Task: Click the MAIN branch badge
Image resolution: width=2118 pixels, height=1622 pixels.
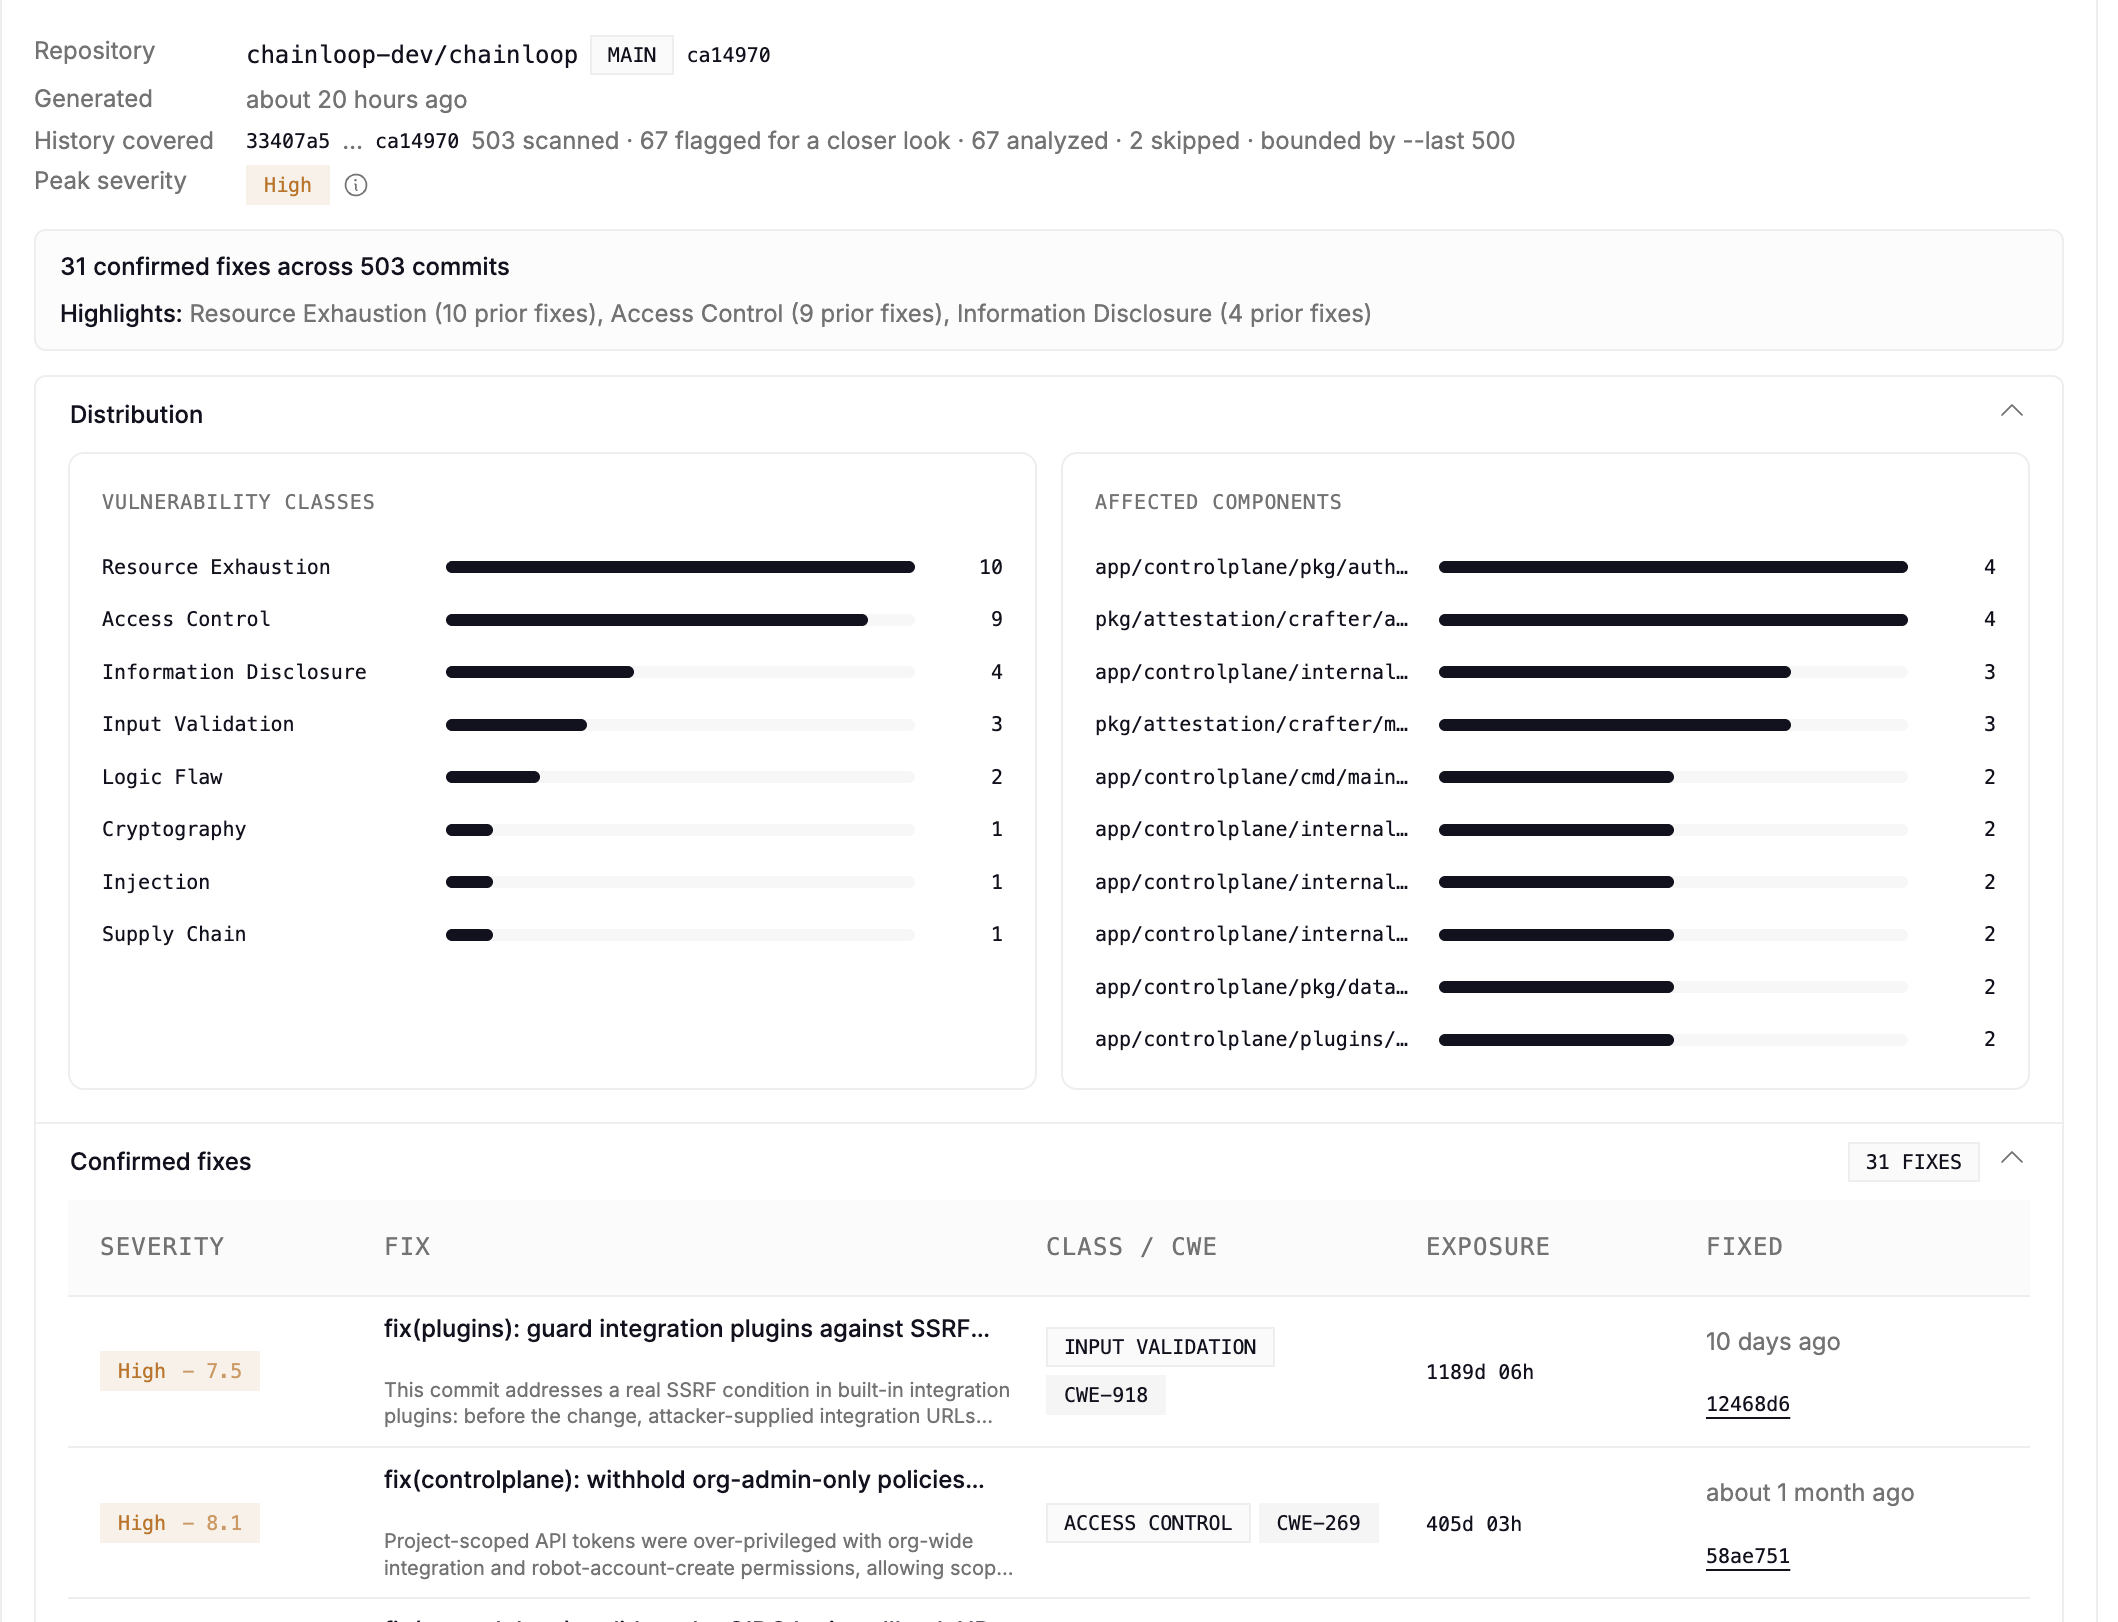Action: pyautogui.click(x=631, y=55)
